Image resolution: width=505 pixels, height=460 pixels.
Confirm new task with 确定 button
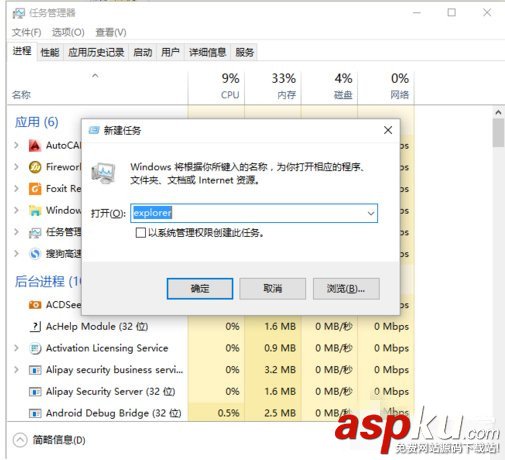coord(200,289)
